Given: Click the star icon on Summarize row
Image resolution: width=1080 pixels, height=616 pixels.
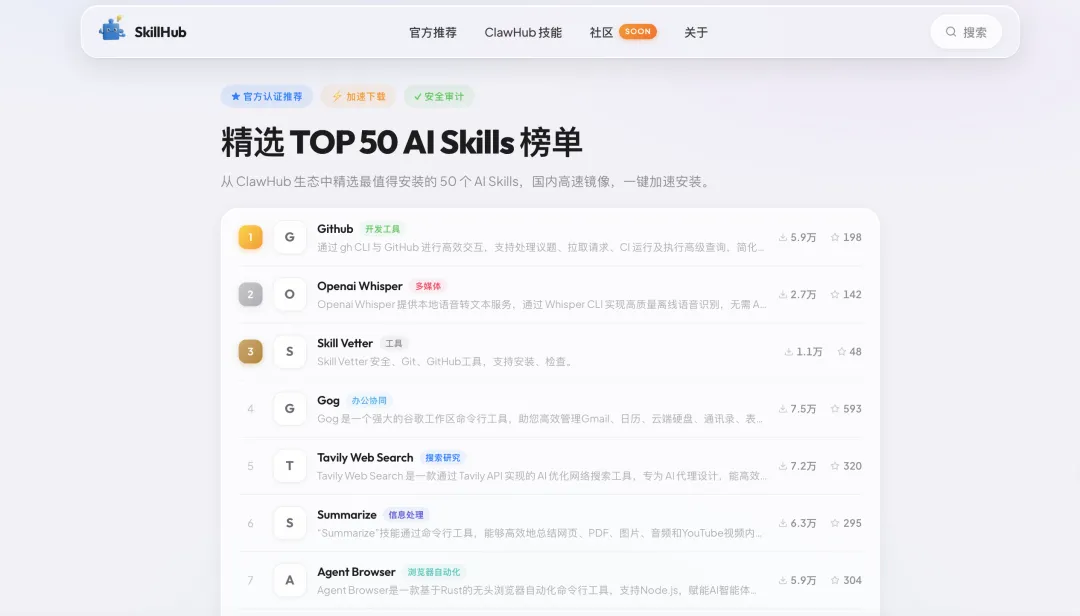Looking at the screenshot, I should pos(835,523).
